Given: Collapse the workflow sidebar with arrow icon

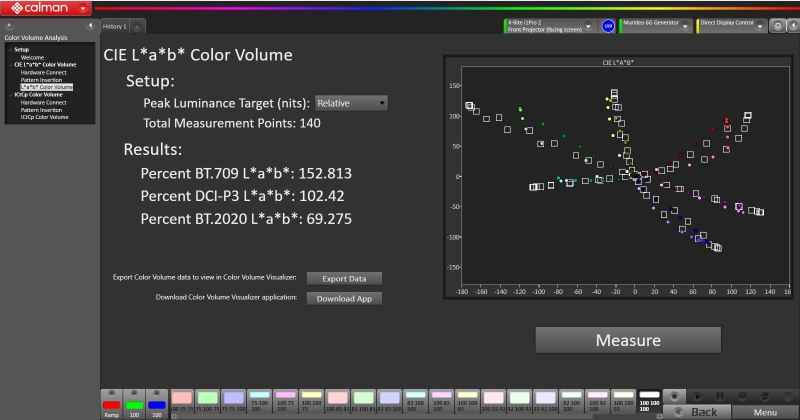Looking at the screenshot, I should click(92, 25).
